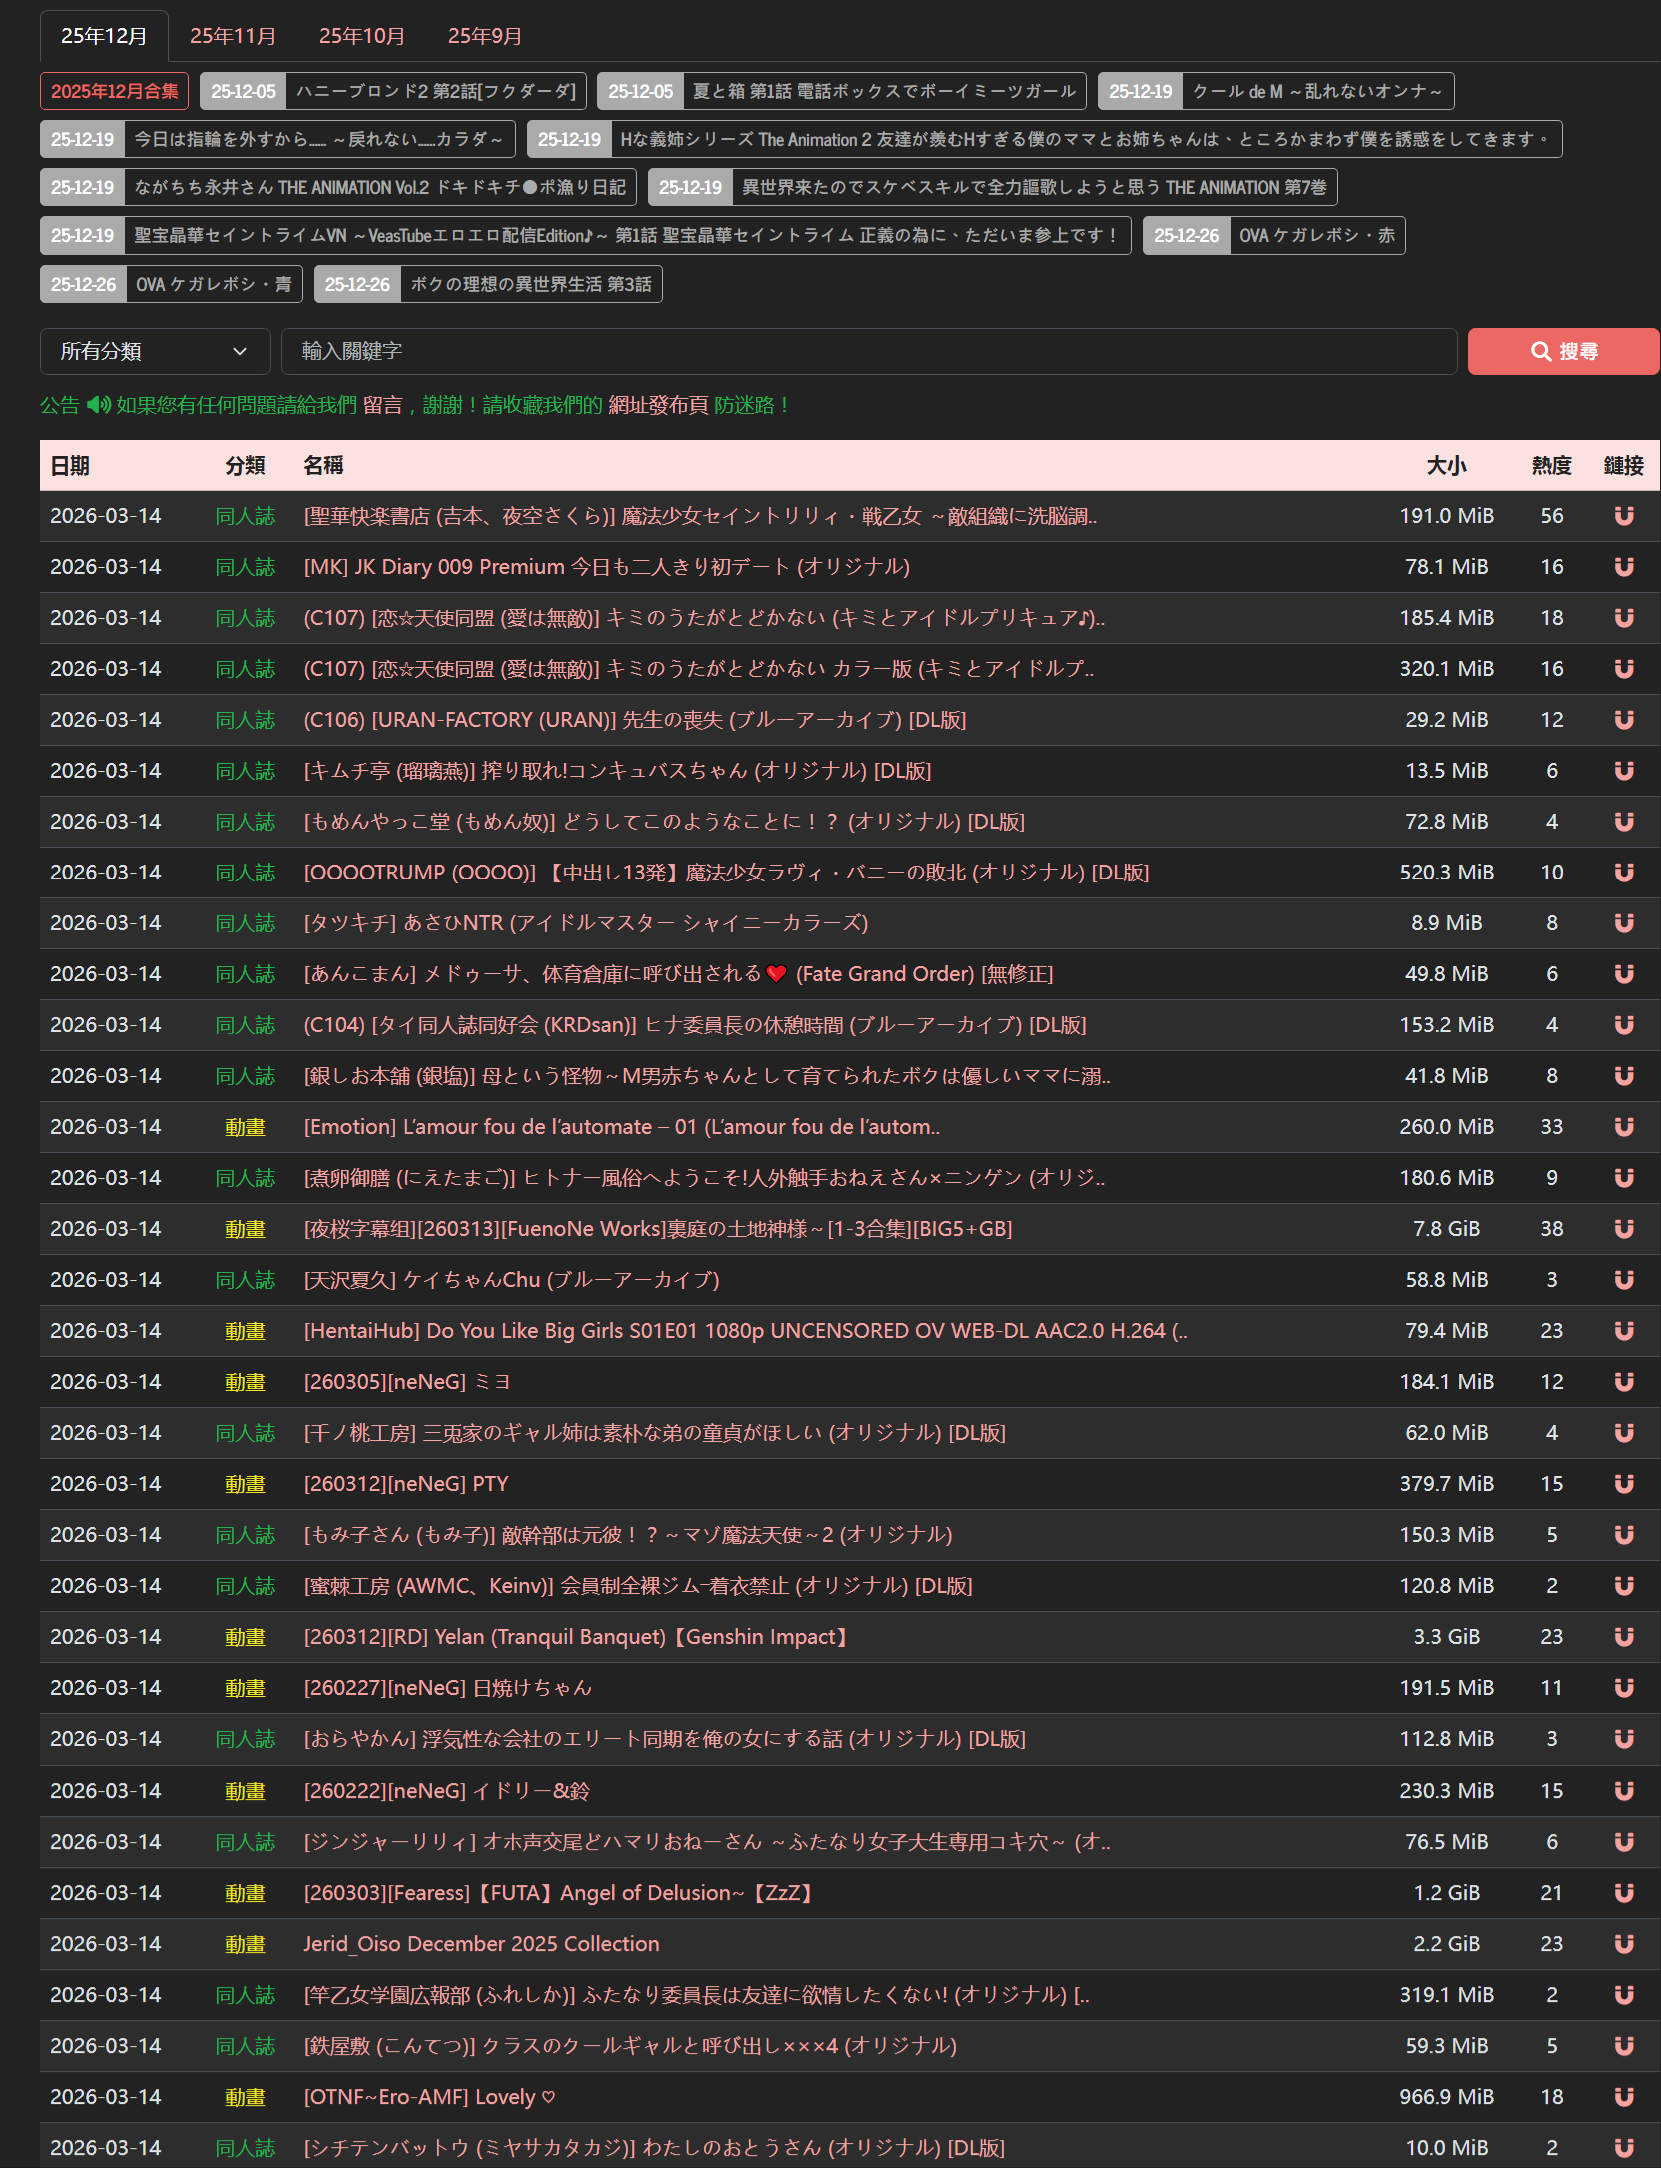Open the 25年10月 tab
The width and height of the screenshot is (1661, 2168).
pos(361,36)
